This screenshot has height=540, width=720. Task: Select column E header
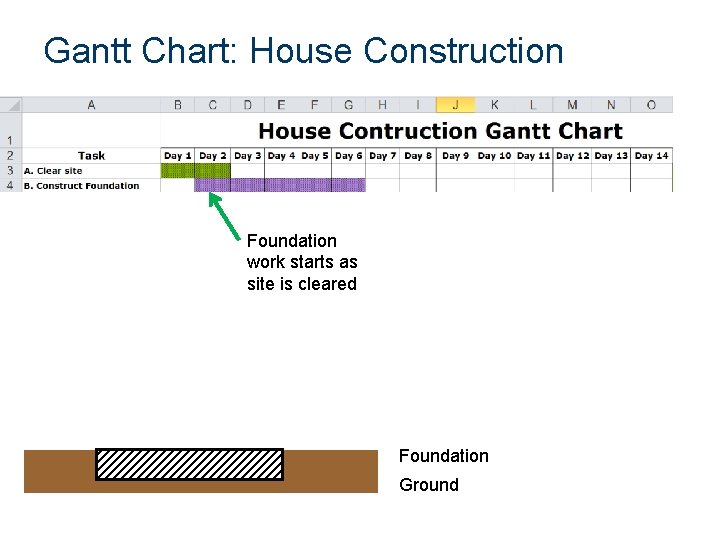click(x=281, y=105)
